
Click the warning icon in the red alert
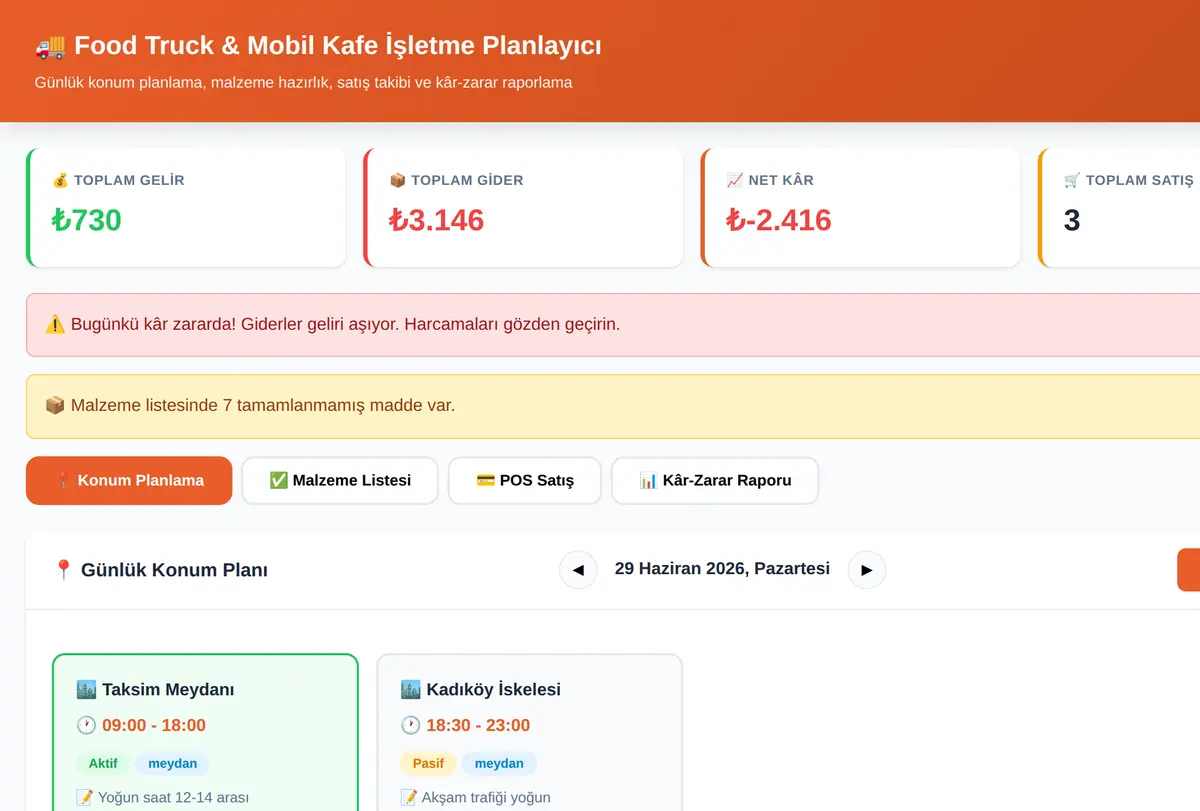[55, 325]
